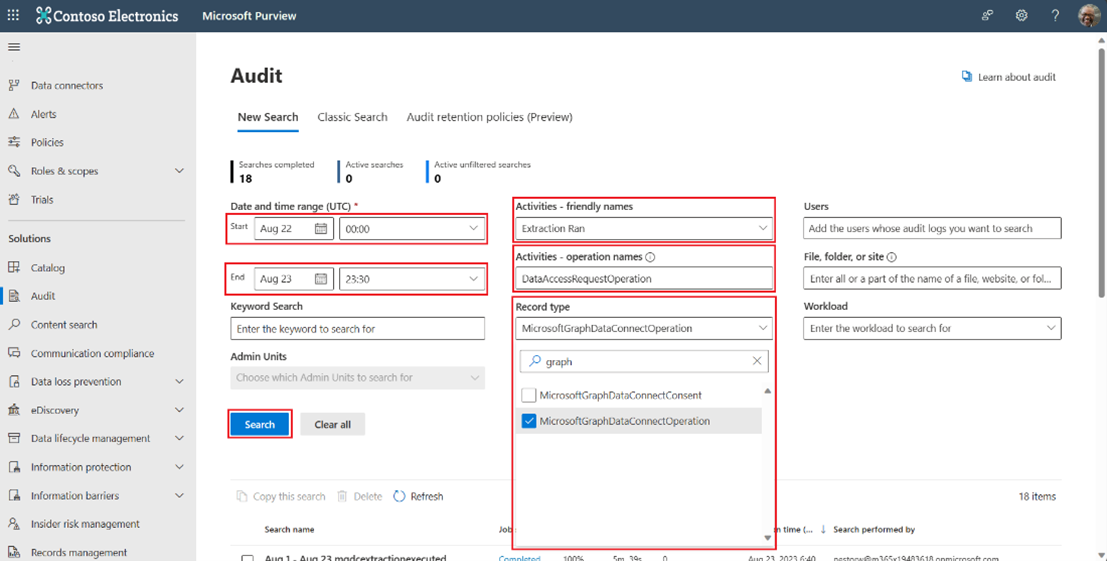Click the Communication compliance icon
Image resolution: width=1107 pixels, height=561 pixels.
13,353
